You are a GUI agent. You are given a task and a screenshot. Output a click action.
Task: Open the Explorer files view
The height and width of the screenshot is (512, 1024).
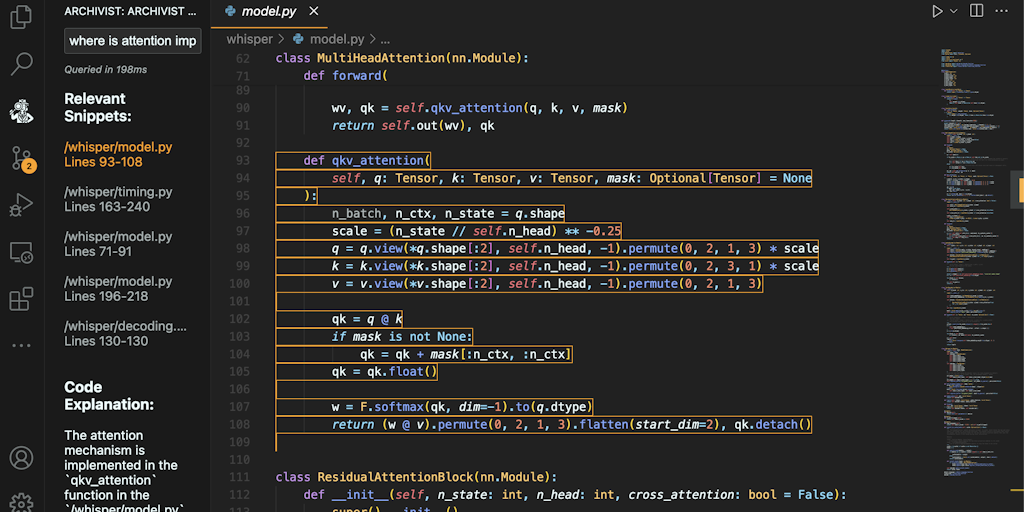point(21,19)
